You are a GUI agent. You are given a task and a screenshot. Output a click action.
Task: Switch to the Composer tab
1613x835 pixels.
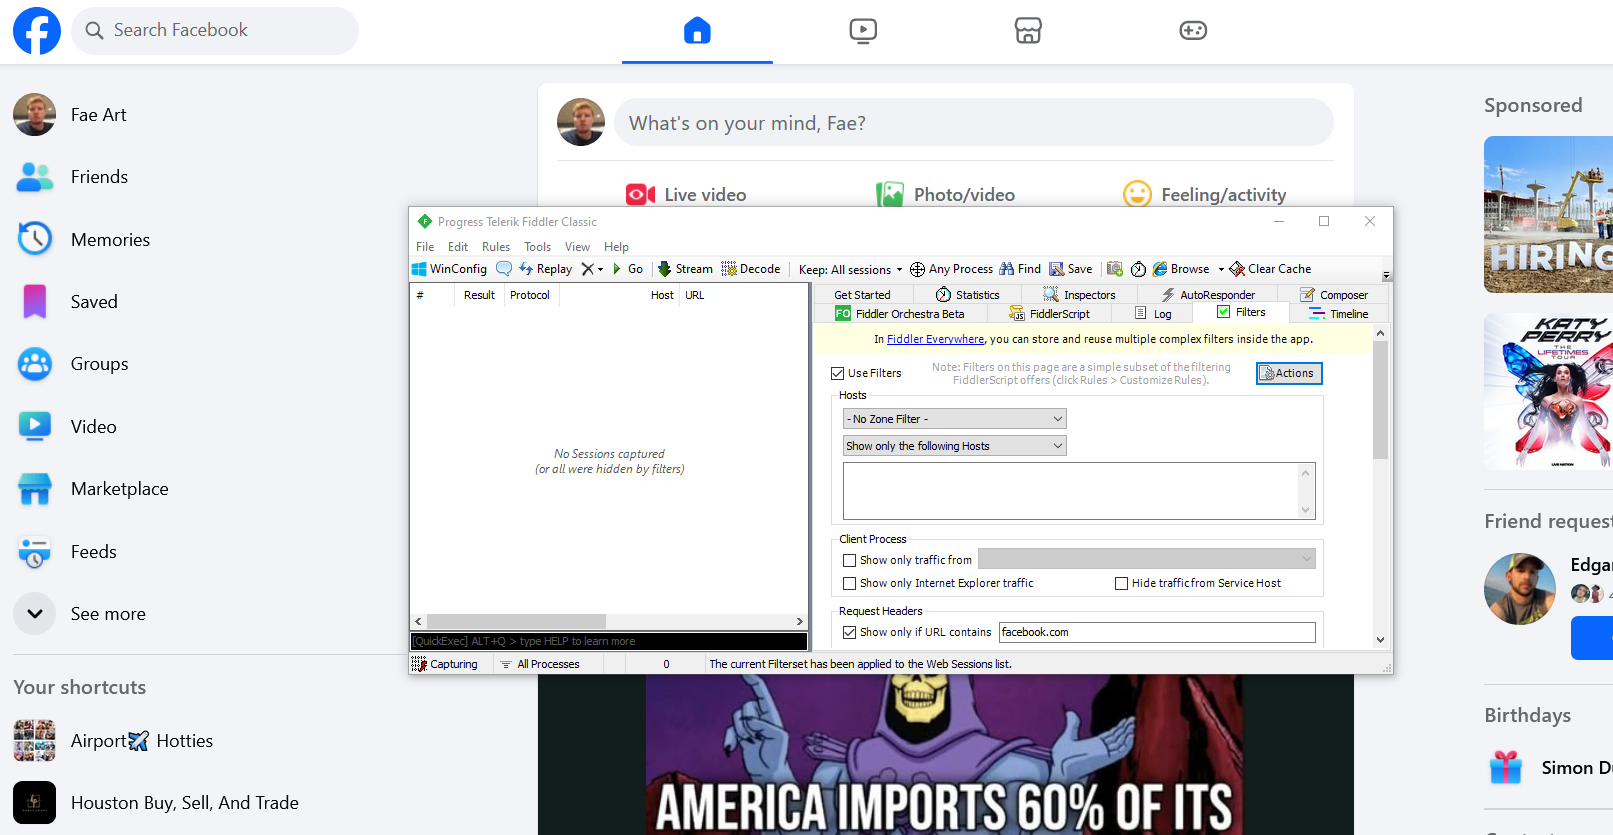click(x=1334, y=295)
